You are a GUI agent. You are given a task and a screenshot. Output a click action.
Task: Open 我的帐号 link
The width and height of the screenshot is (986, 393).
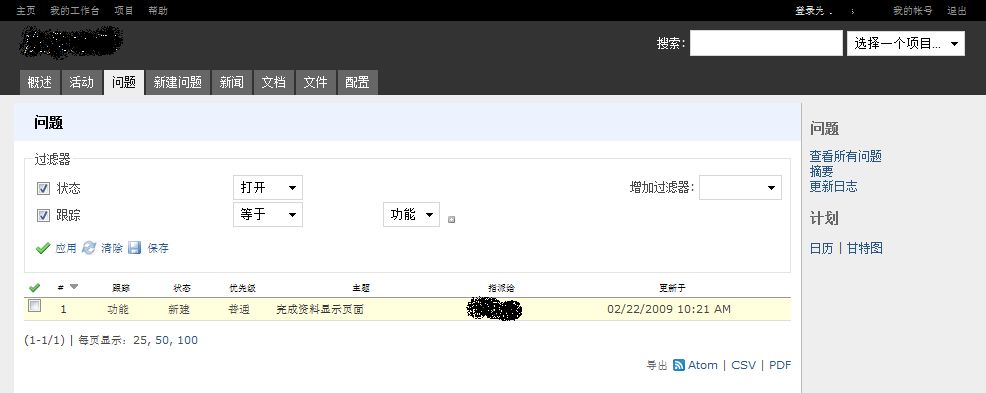click(x=912, y=11)
